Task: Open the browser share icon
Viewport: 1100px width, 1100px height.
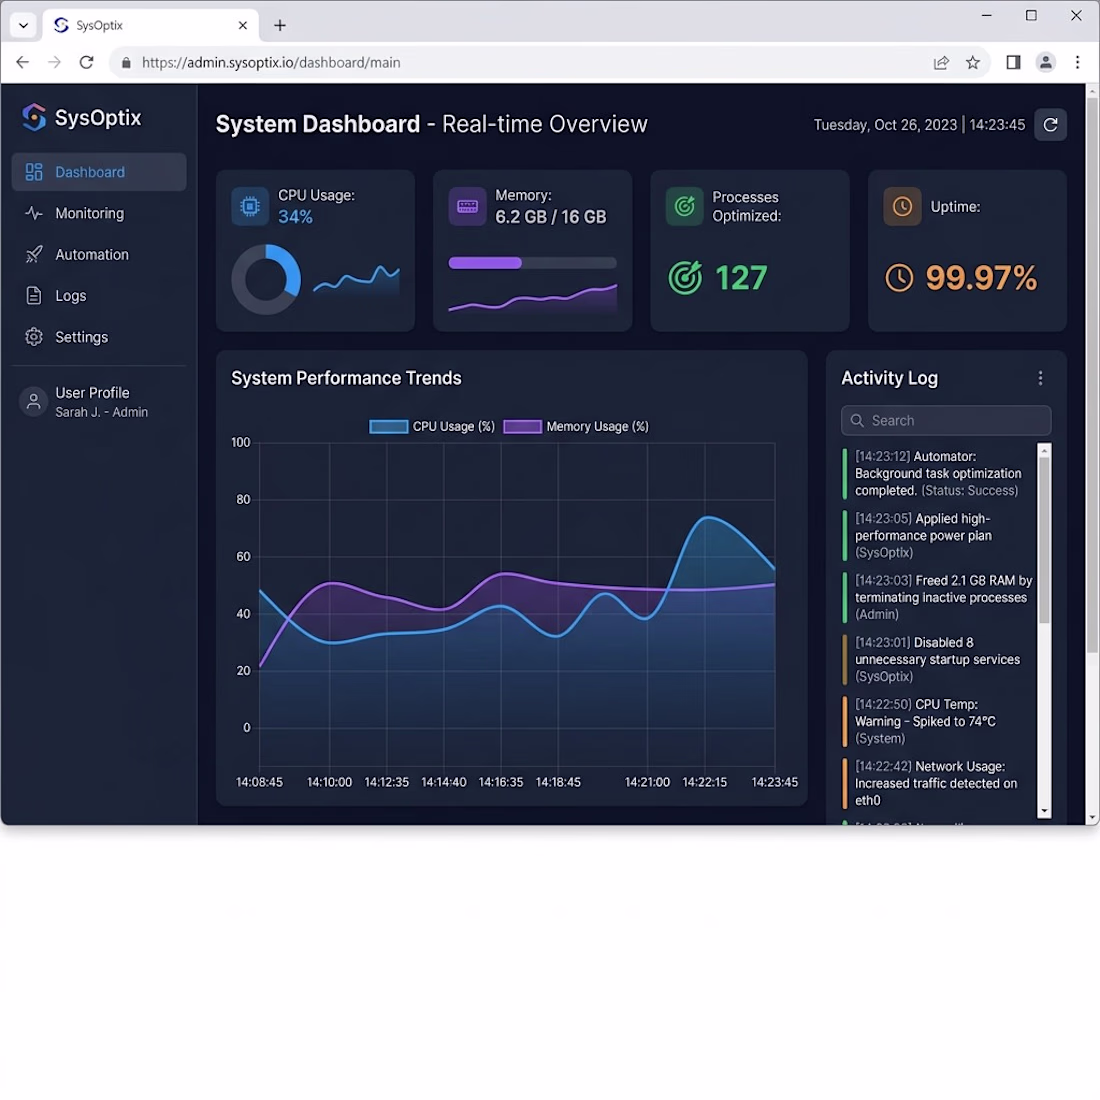Action: pyautogui.click(x=941, y=63)
